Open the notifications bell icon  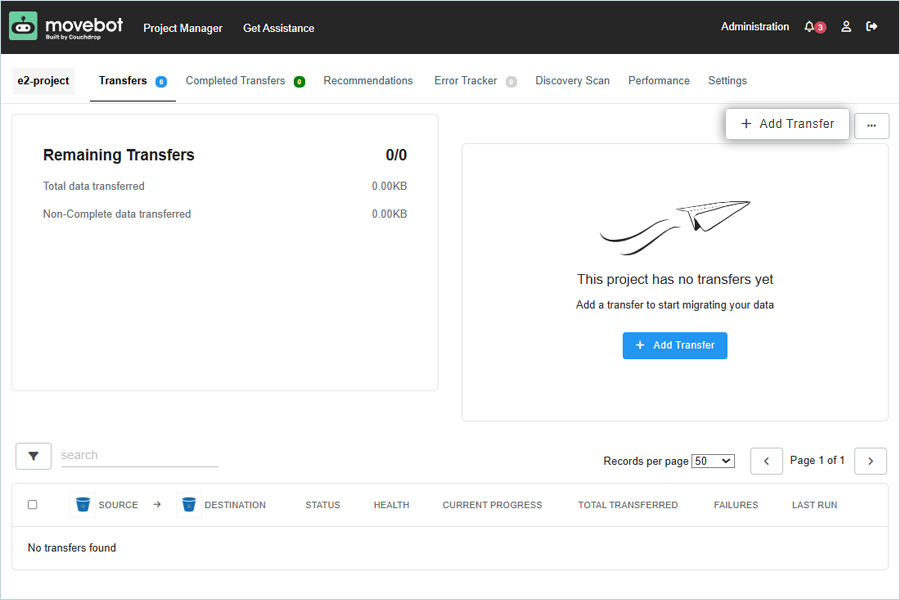tap(810, 27)
